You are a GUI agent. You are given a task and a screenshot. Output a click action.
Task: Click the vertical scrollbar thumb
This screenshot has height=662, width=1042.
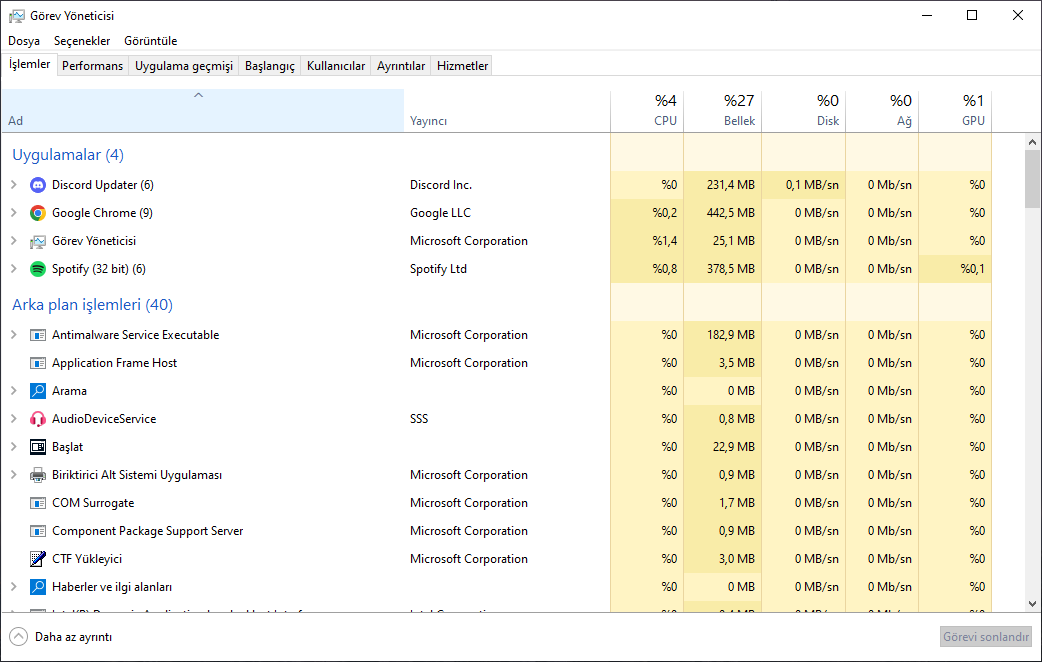click(1032, 179)
